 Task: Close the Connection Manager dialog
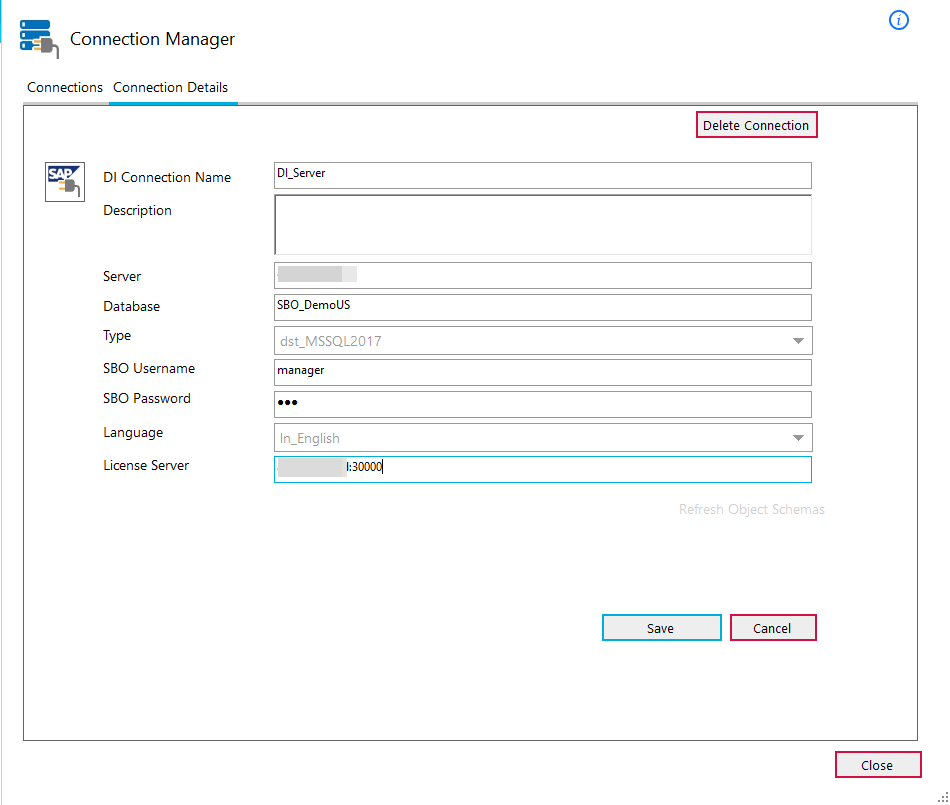[x=877, y=764]
